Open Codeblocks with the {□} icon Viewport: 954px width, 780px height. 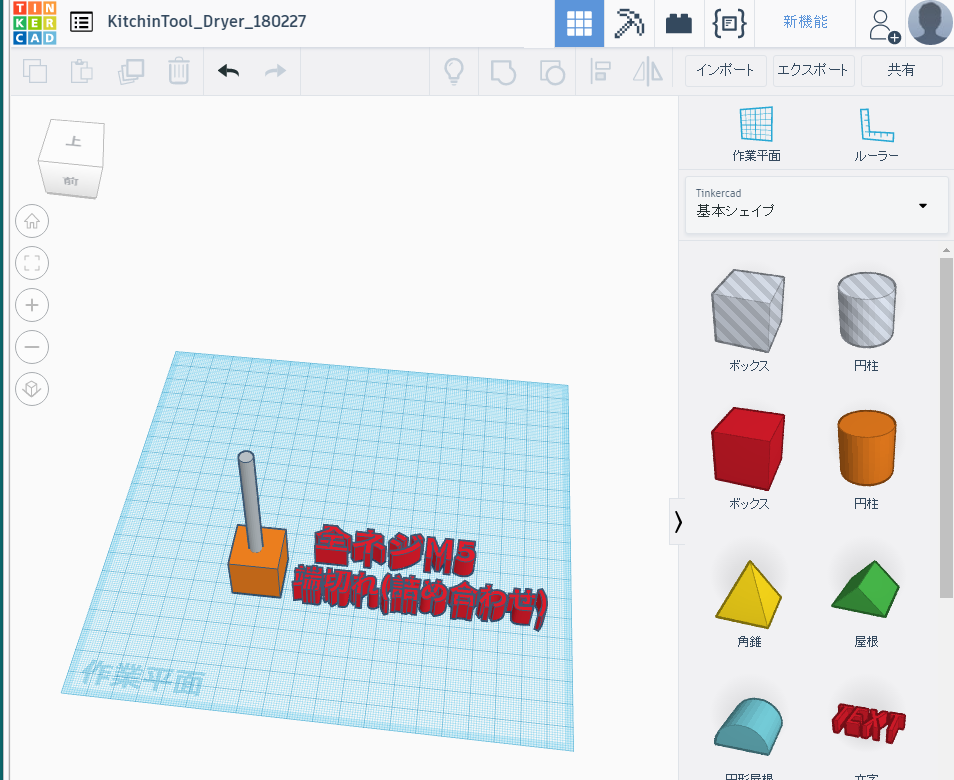[x=729, y=22]
